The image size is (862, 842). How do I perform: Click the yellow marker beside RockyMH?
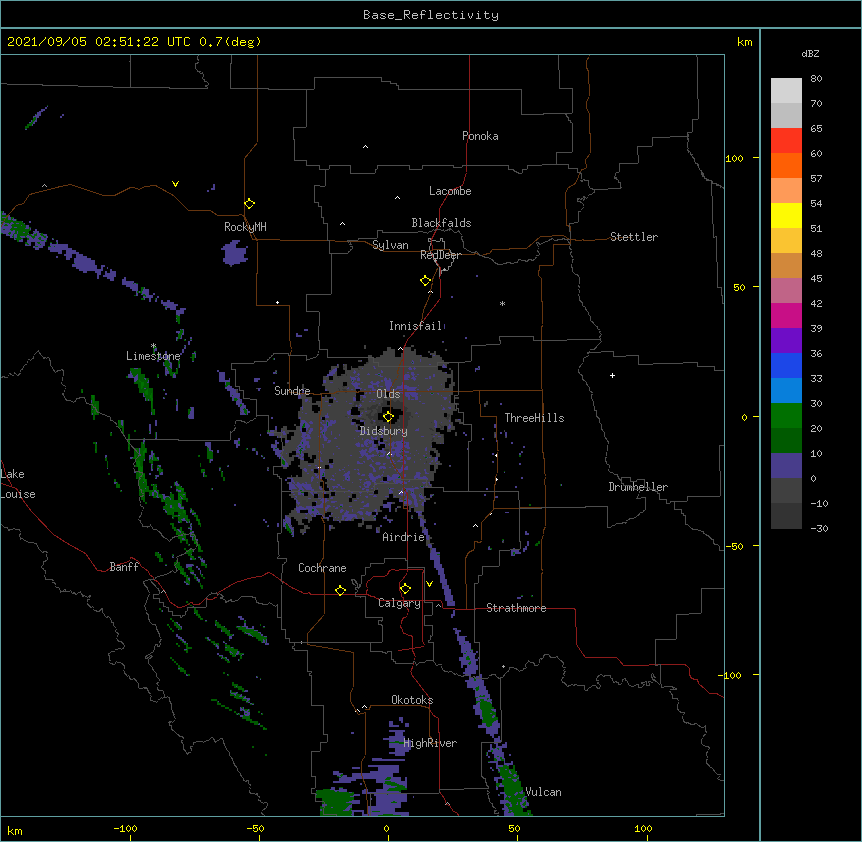point(250,204)
